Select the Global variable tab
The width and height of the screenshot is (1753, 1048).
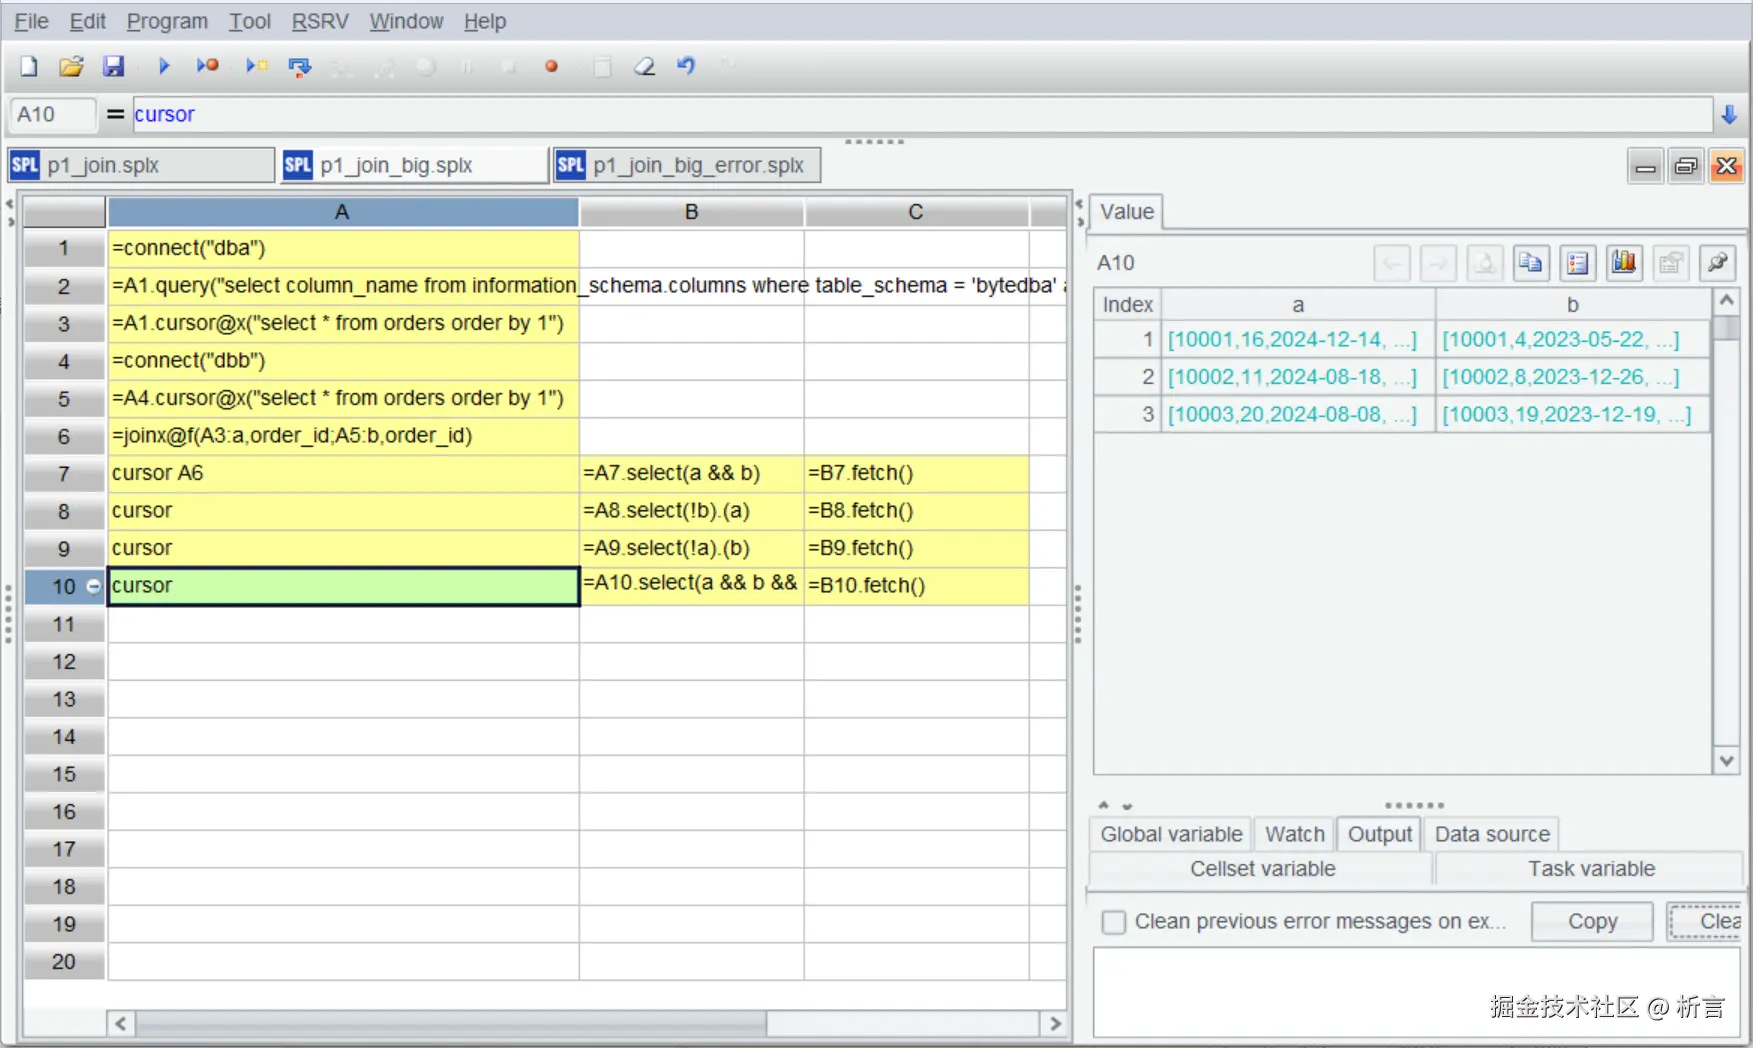coord(1171,834)
